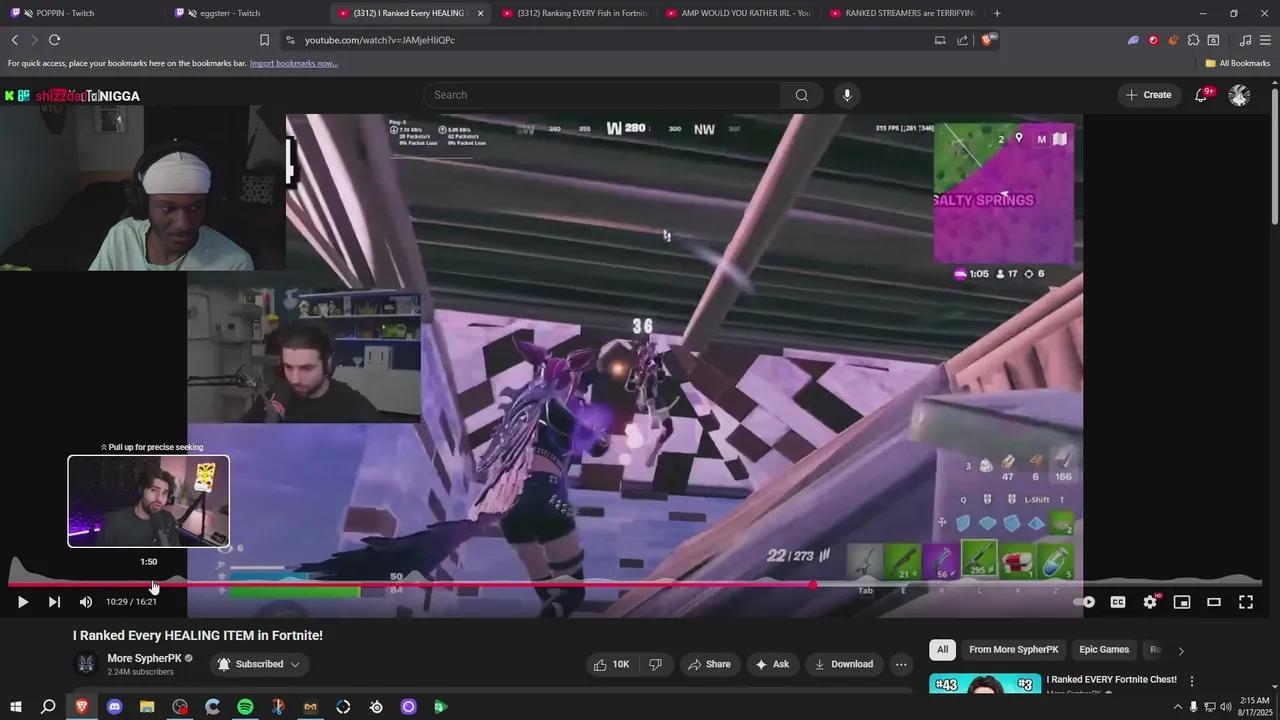Click the Ask button

click(772, 664)
